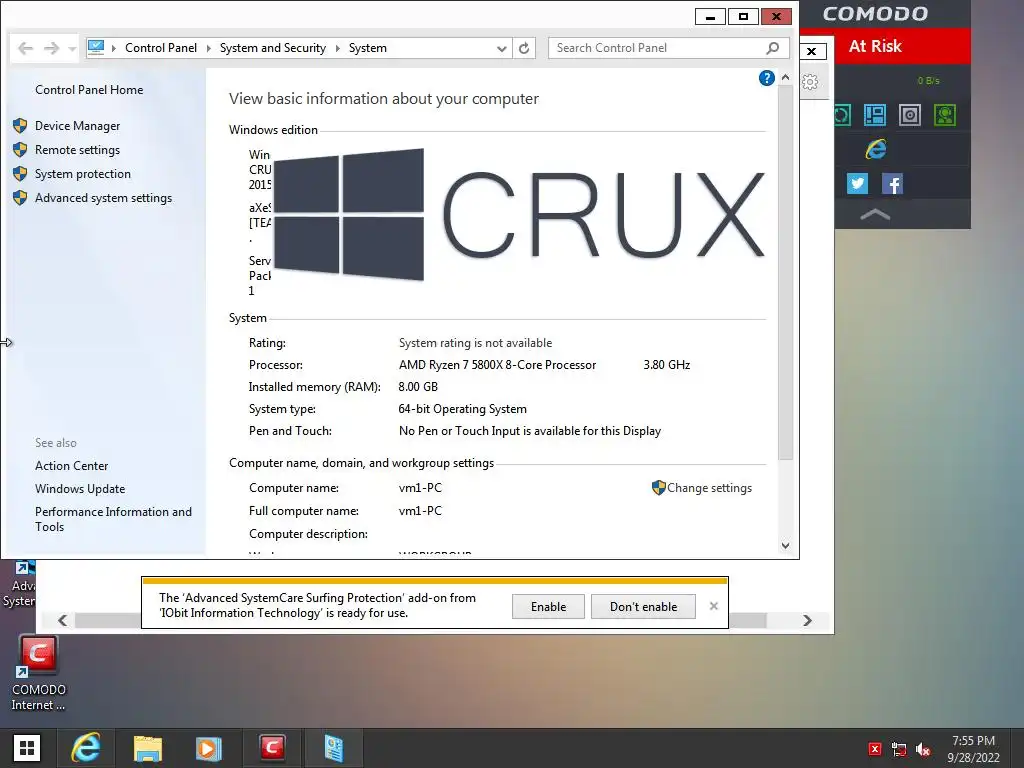Close the background browser tab X

point(812,51)
